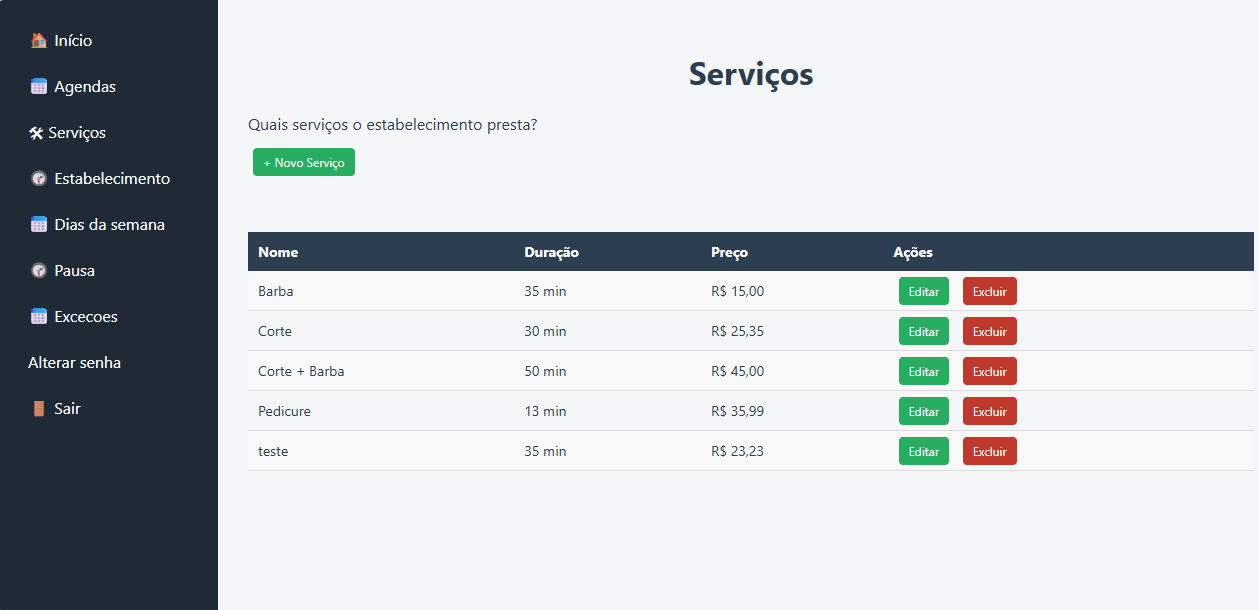The height and width of the screenshot is (610, 1259).
Task: Click the calendar icon beside Dias da semana
Action: [39, 225]
